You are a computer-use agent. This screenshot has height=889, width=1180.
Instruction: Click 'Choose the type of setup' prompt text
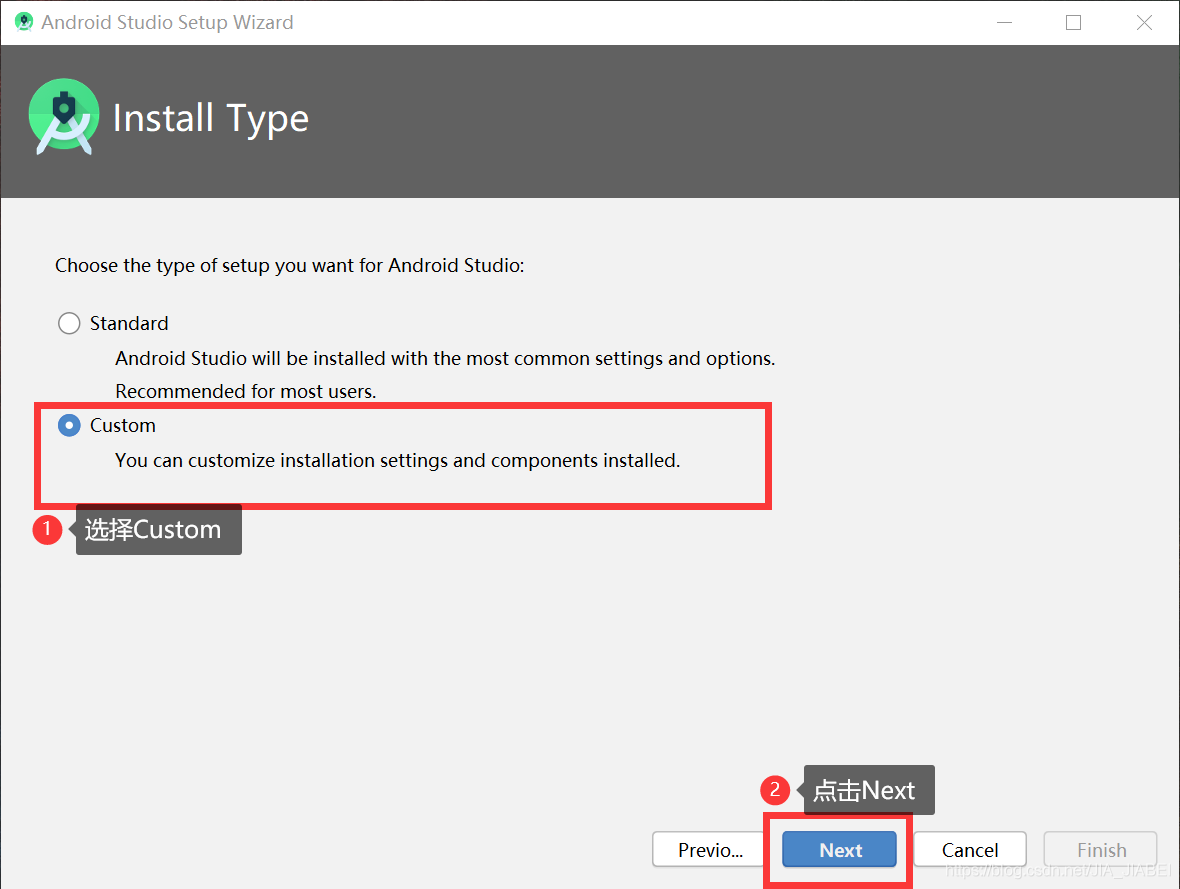pyautogui.click(x=290, y=266)
